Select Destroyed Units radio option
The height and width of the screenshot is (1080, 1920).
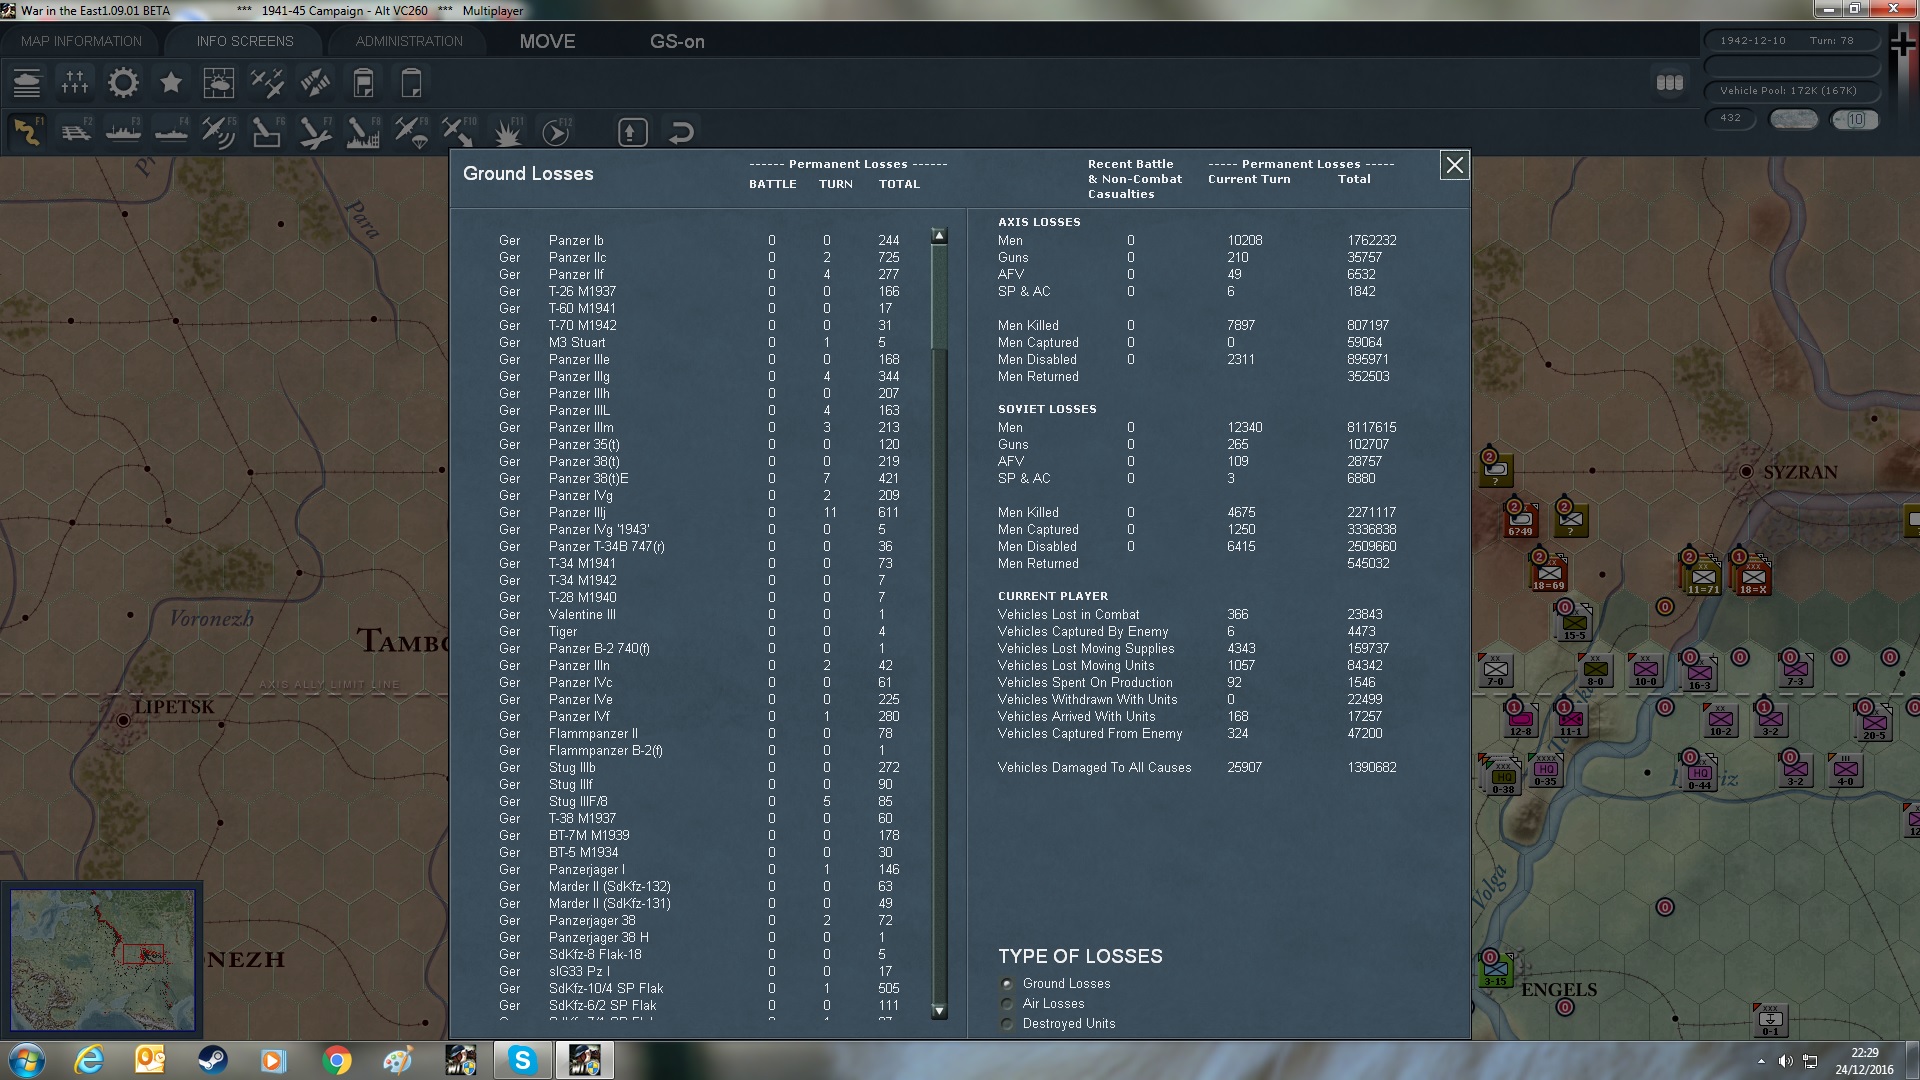pyautogui.click(x=1007, y=1024)
